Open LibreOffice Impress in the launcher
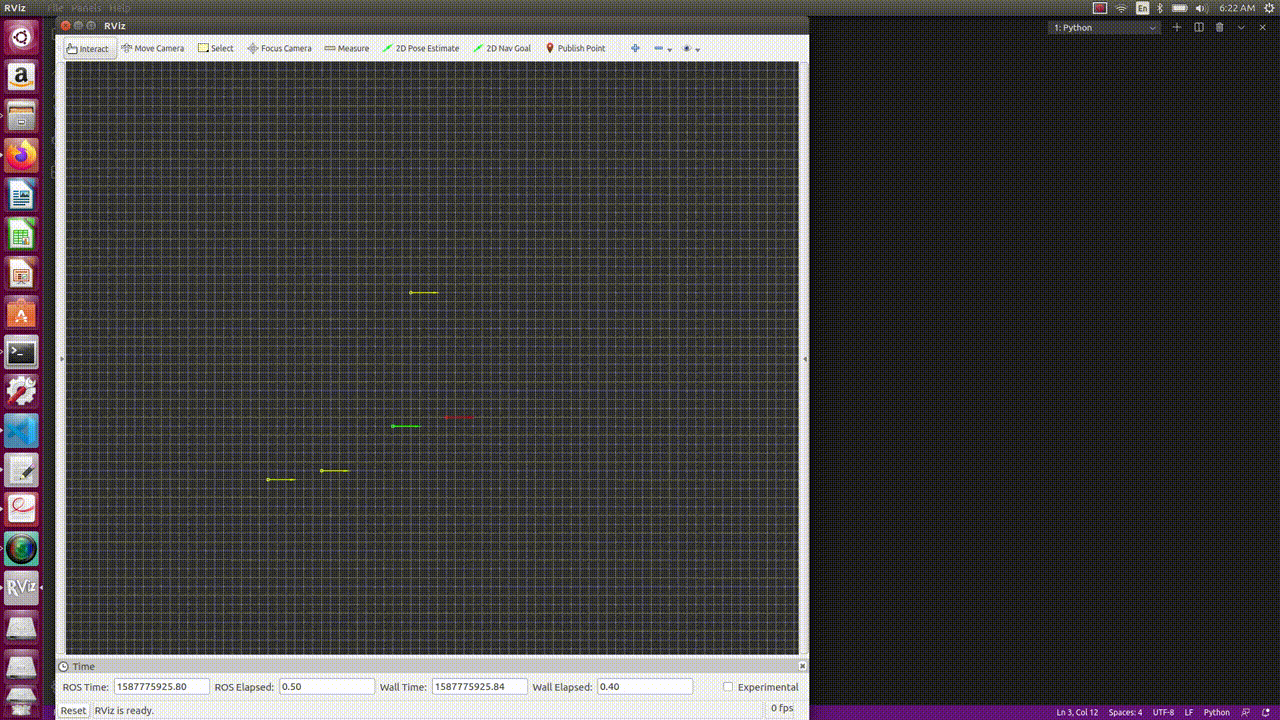 tap(21, 273)
